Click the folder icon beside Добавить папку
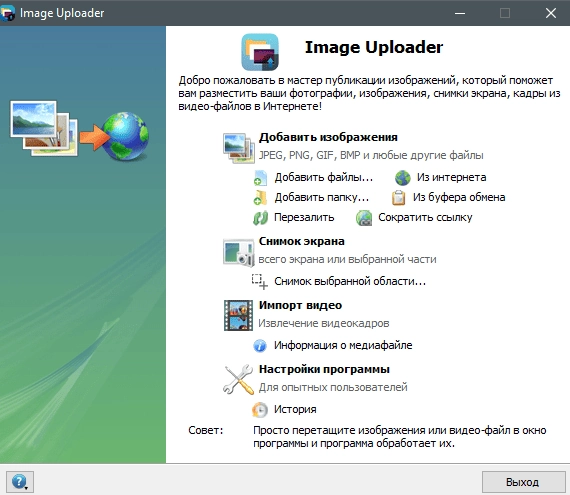Viewport: 570px width, 495px height. [x=260, y=197]
